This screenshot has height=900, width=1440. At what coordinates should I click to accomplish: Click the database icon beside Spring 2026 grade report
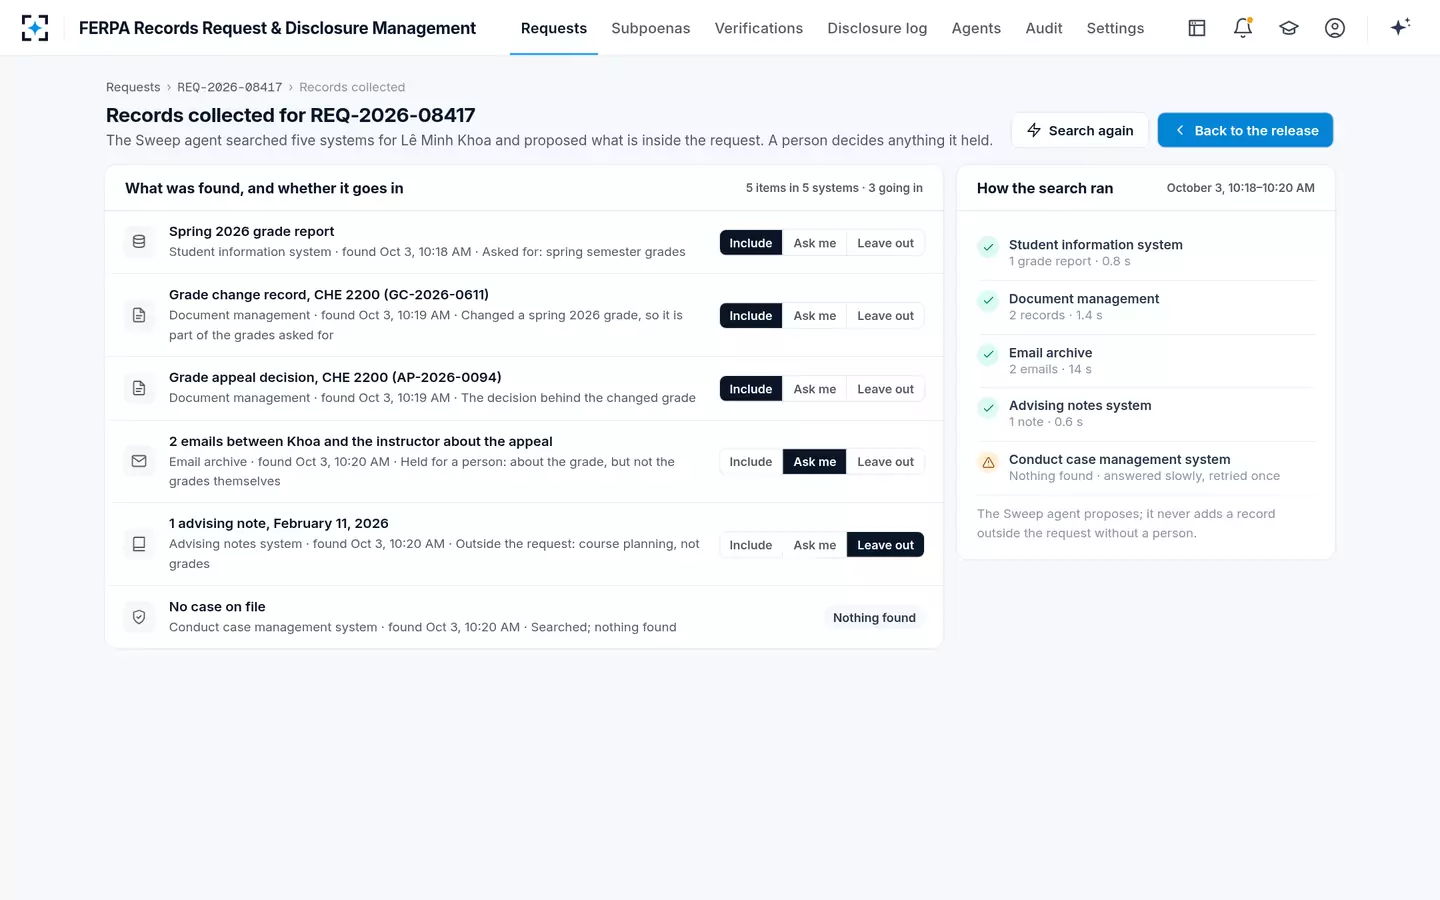coord(139,242)
